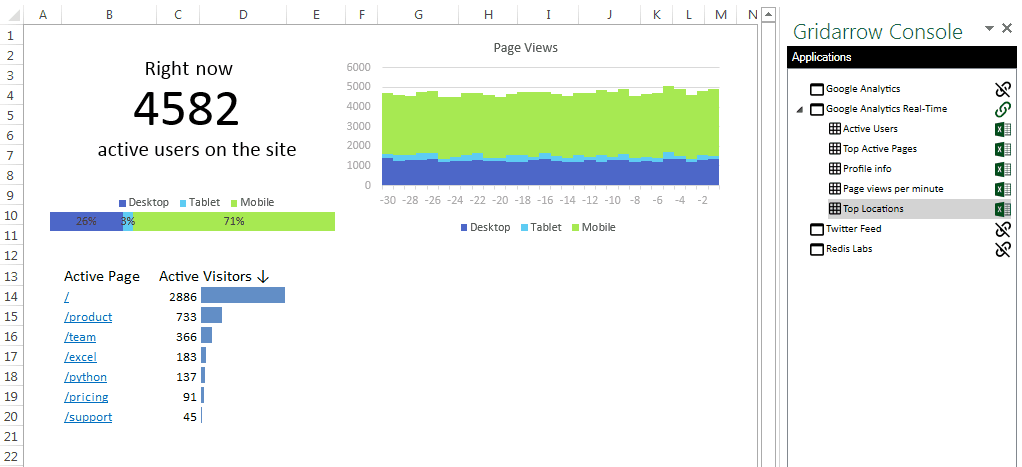Click the Active Visitors column heading
The image size is (1022, 467).
point(214,277)
